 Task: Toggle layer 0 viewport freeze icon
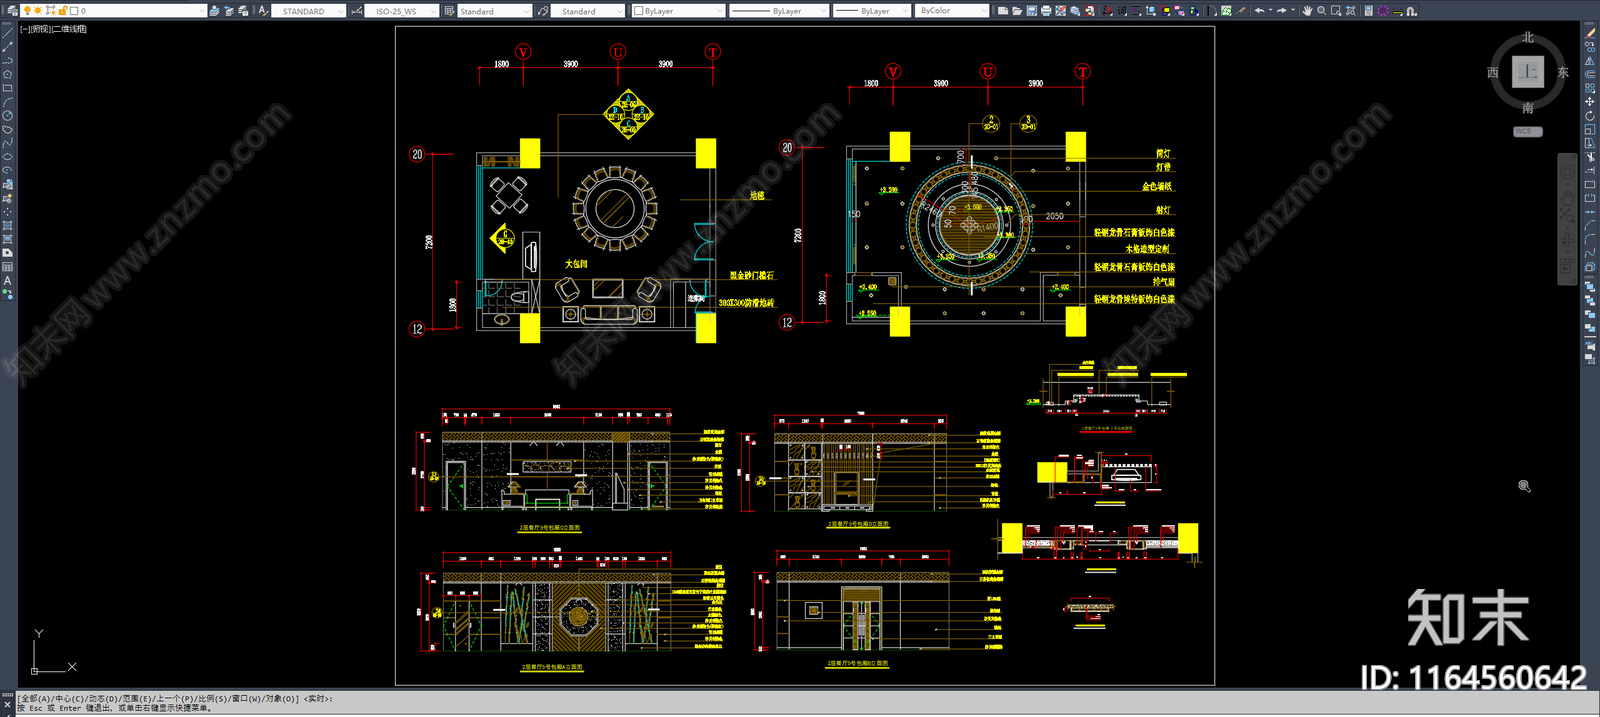[50, 11]
